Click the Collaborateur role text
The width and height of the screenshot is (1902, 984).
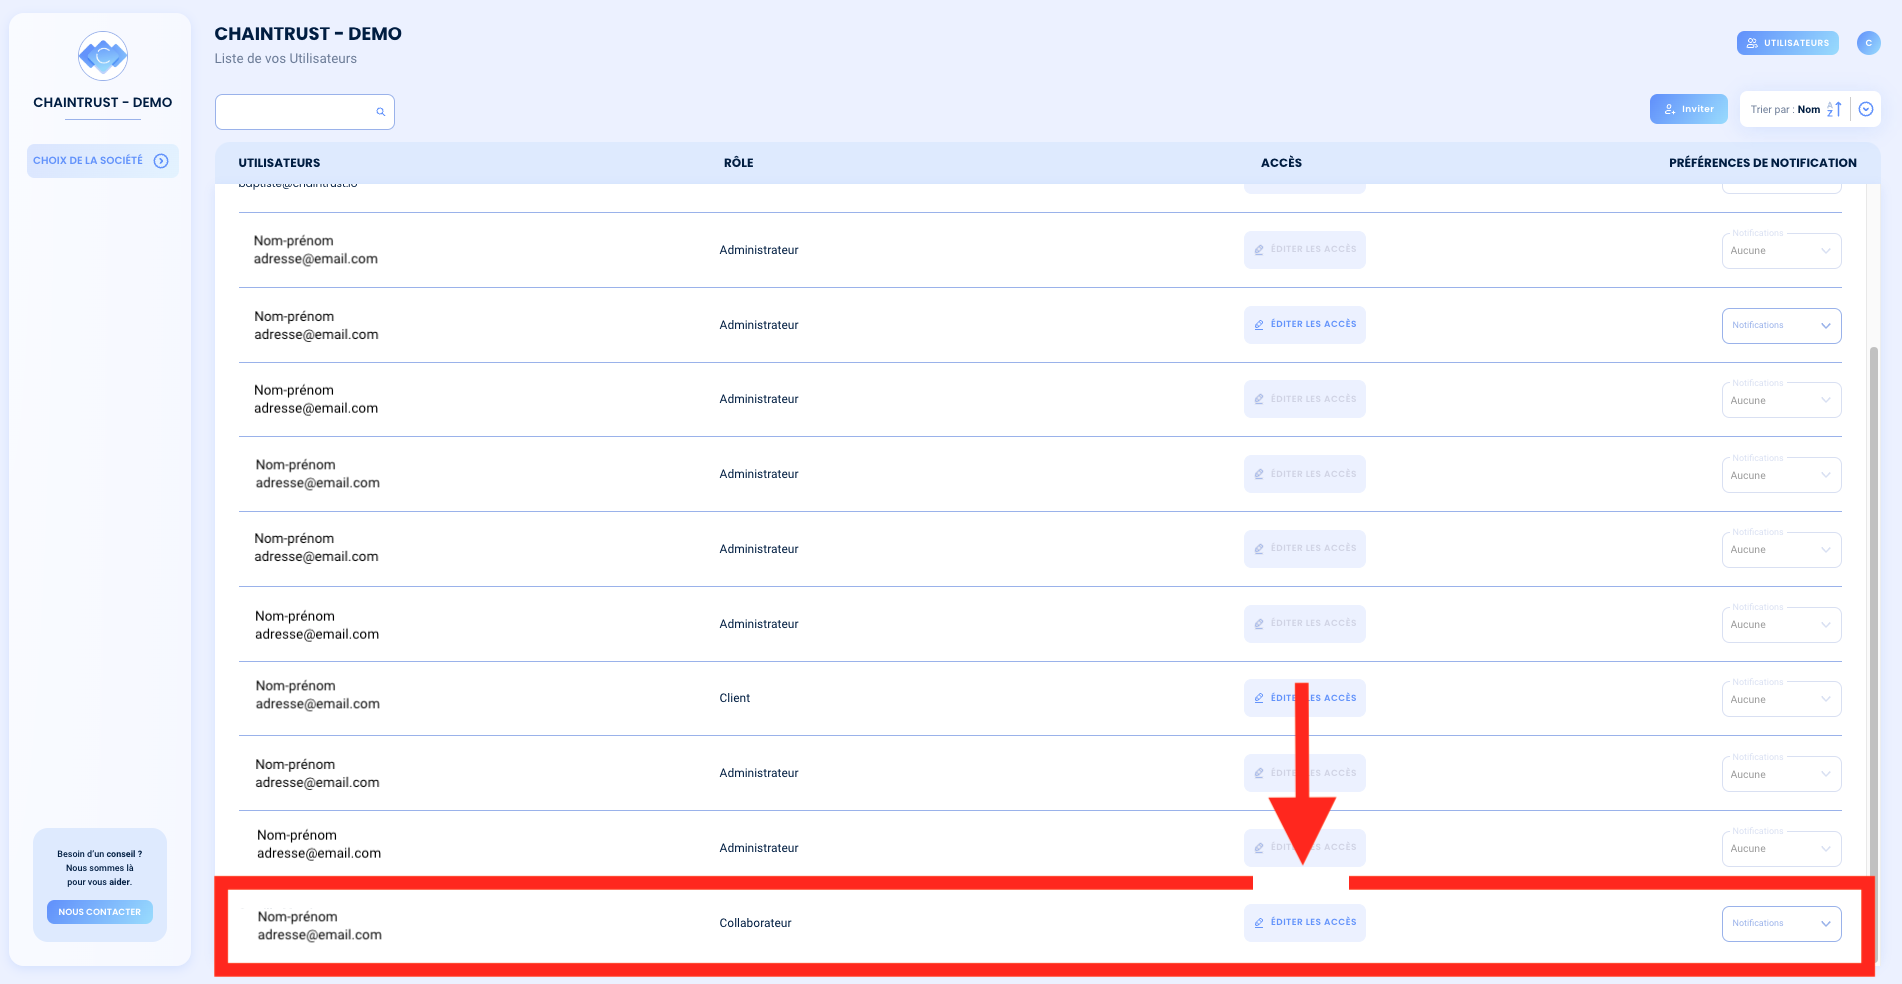pos(755,923)
